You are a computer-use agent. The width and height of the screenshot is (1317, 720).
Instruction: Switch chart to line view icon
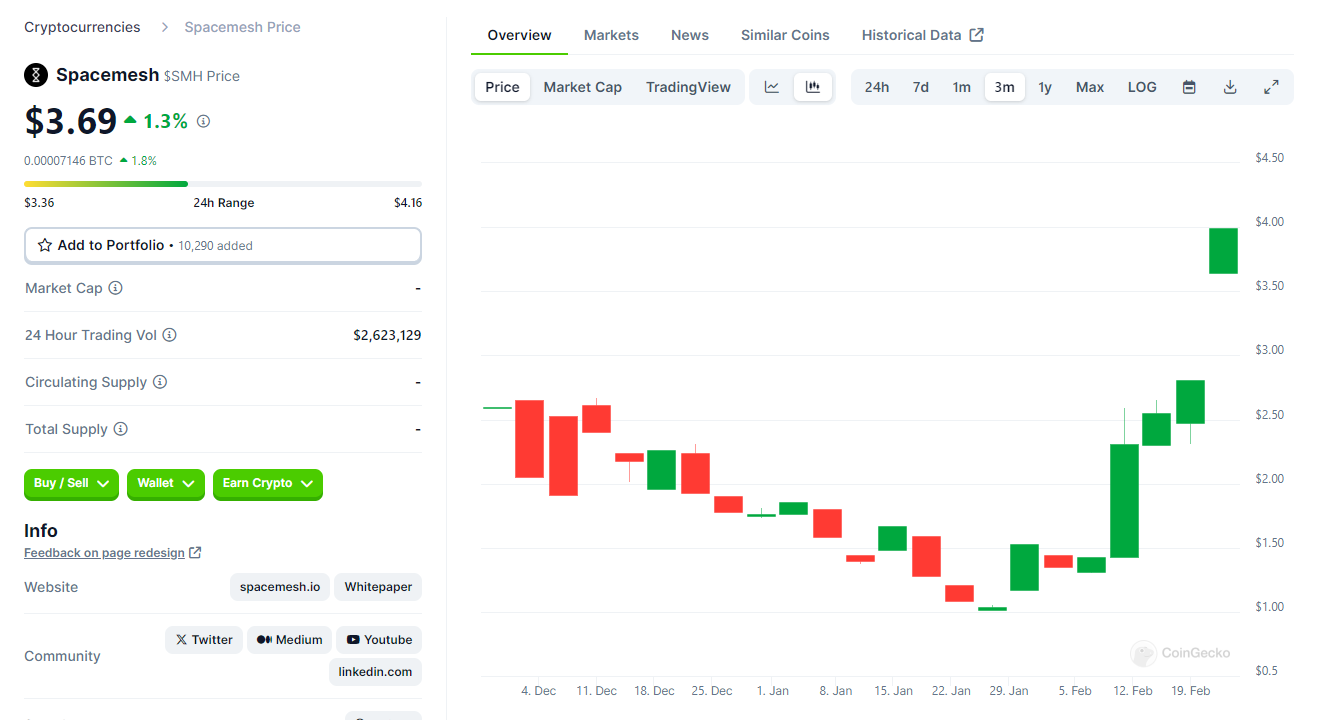point(772,87)
